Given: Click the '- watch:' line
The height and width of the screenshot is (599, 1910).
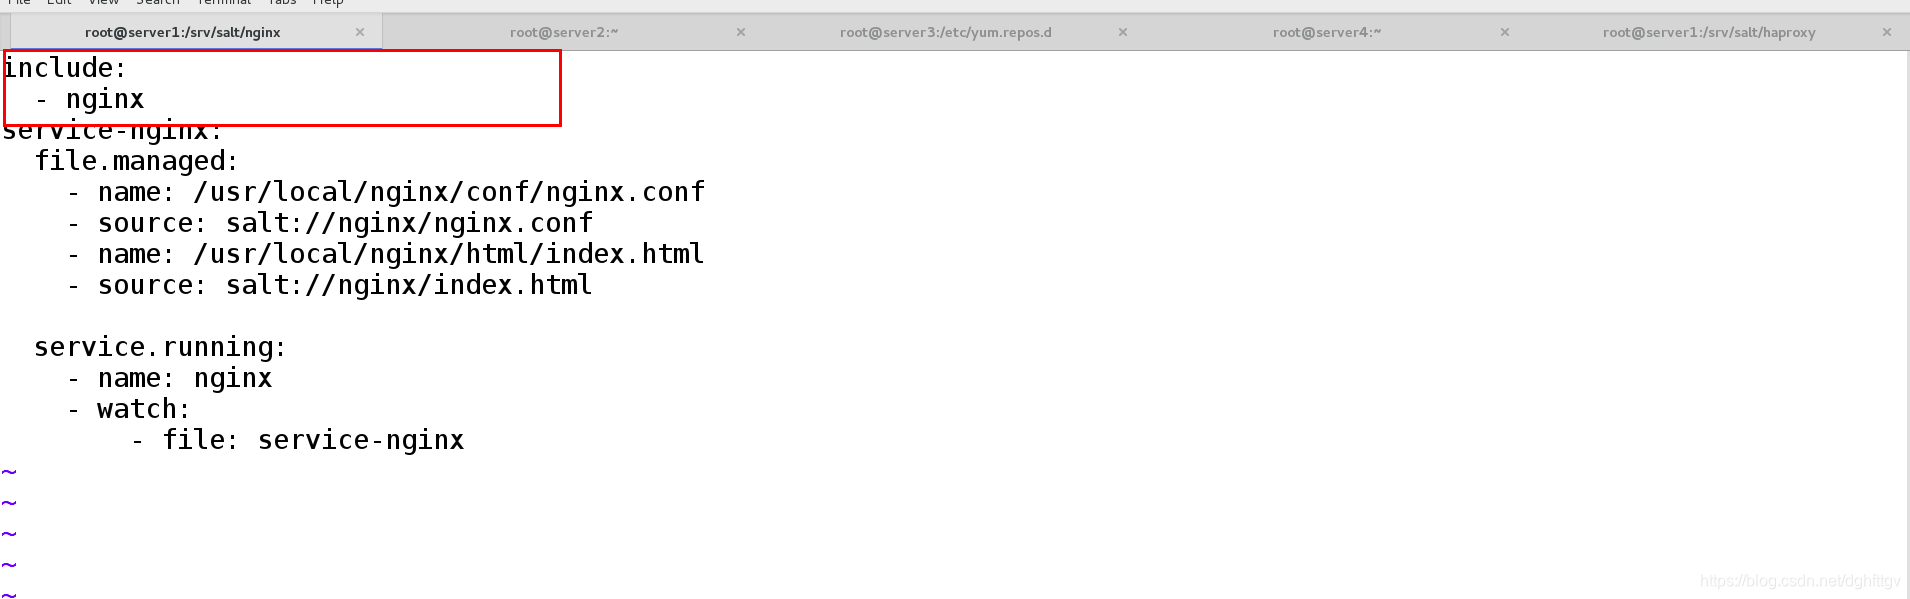Looking at the screenshot, I should coord(128,409).
